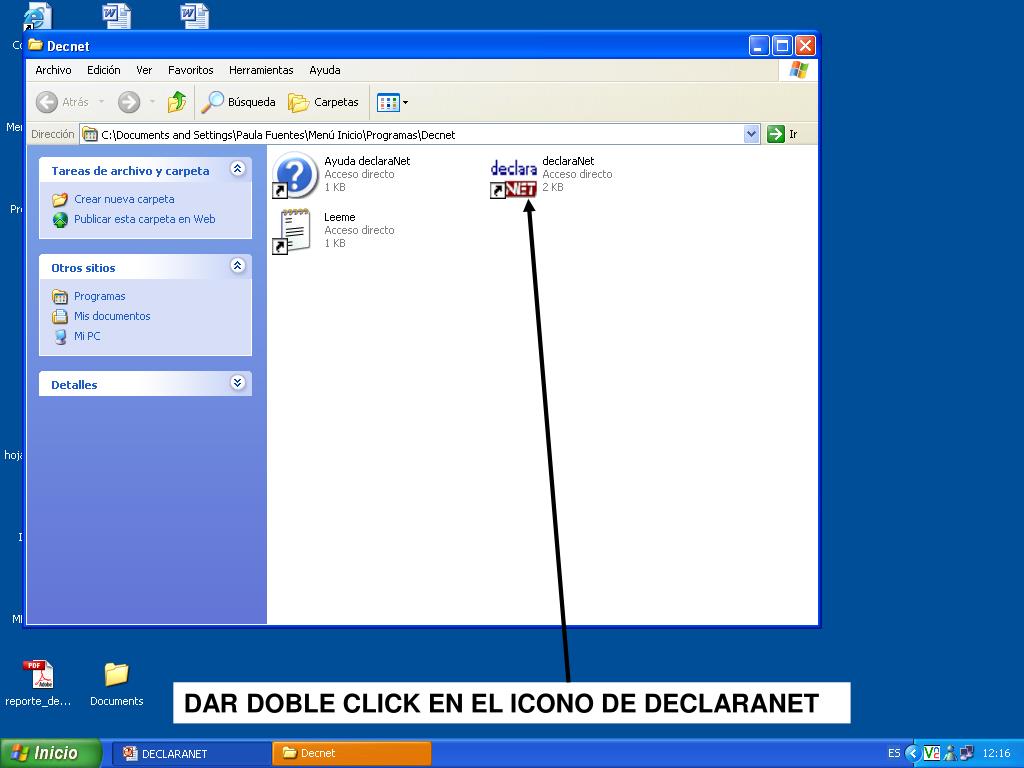Switch to DECLARANET taskbar button
Image resolution: width=1024 pixels, height=768 pixels.
click(x=191, y=754)
